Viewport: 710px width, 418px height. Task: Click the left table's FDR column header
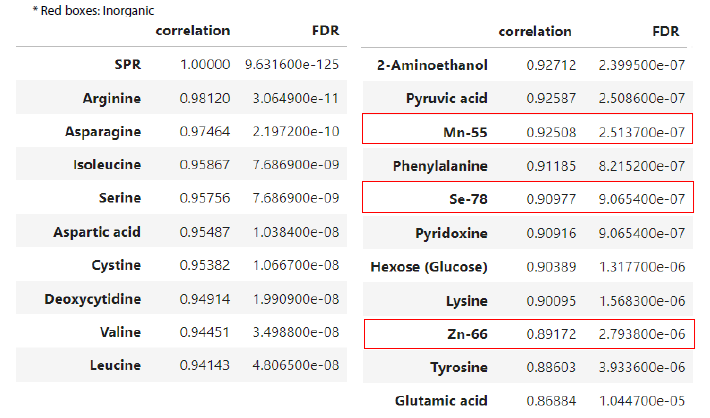pos(324,31)
